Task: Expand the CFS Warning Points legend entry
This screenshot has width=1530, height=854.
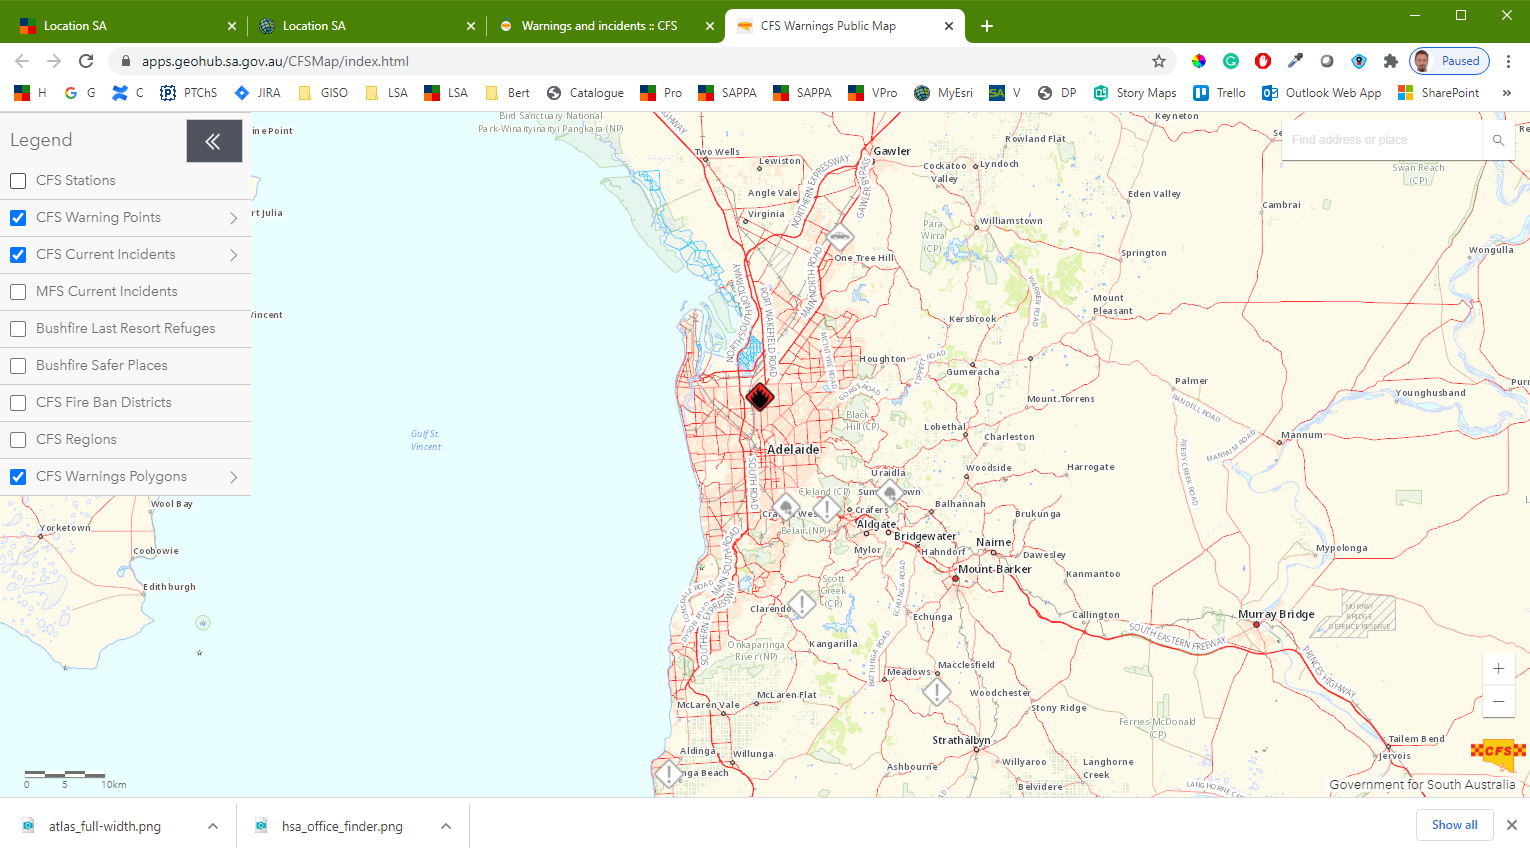Action: (234, 217)
